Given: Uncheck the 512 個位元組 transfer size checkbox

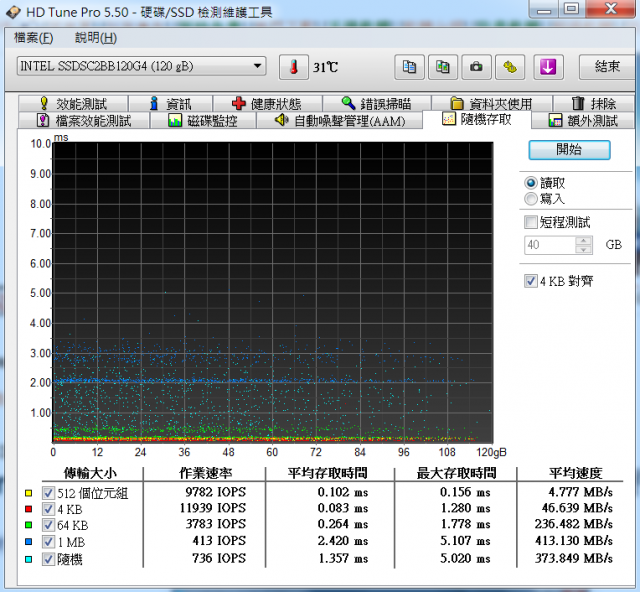Looking at the screenshot, I should (x=48, y=493).
